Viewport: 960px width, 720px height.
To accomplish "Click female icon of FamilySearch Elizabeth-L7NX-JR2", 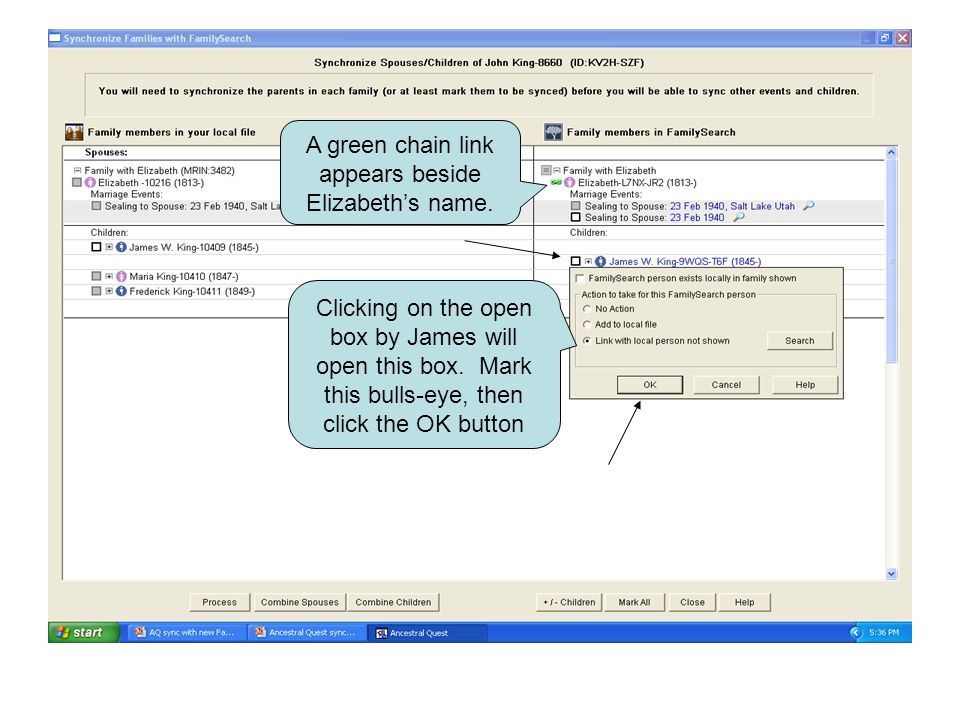I will click(570, 182).
